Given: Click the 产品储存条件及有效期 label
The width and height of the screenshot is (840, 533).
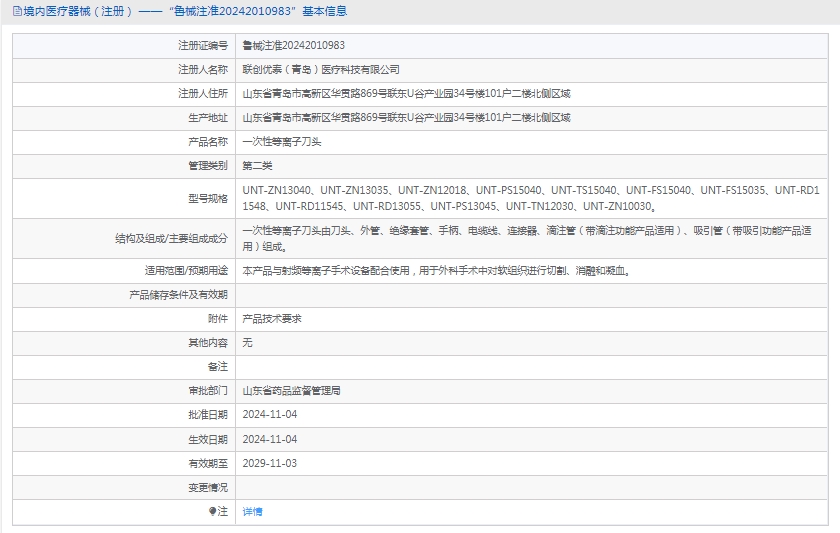Looking at the screenshot, I should tap(179, 295).
